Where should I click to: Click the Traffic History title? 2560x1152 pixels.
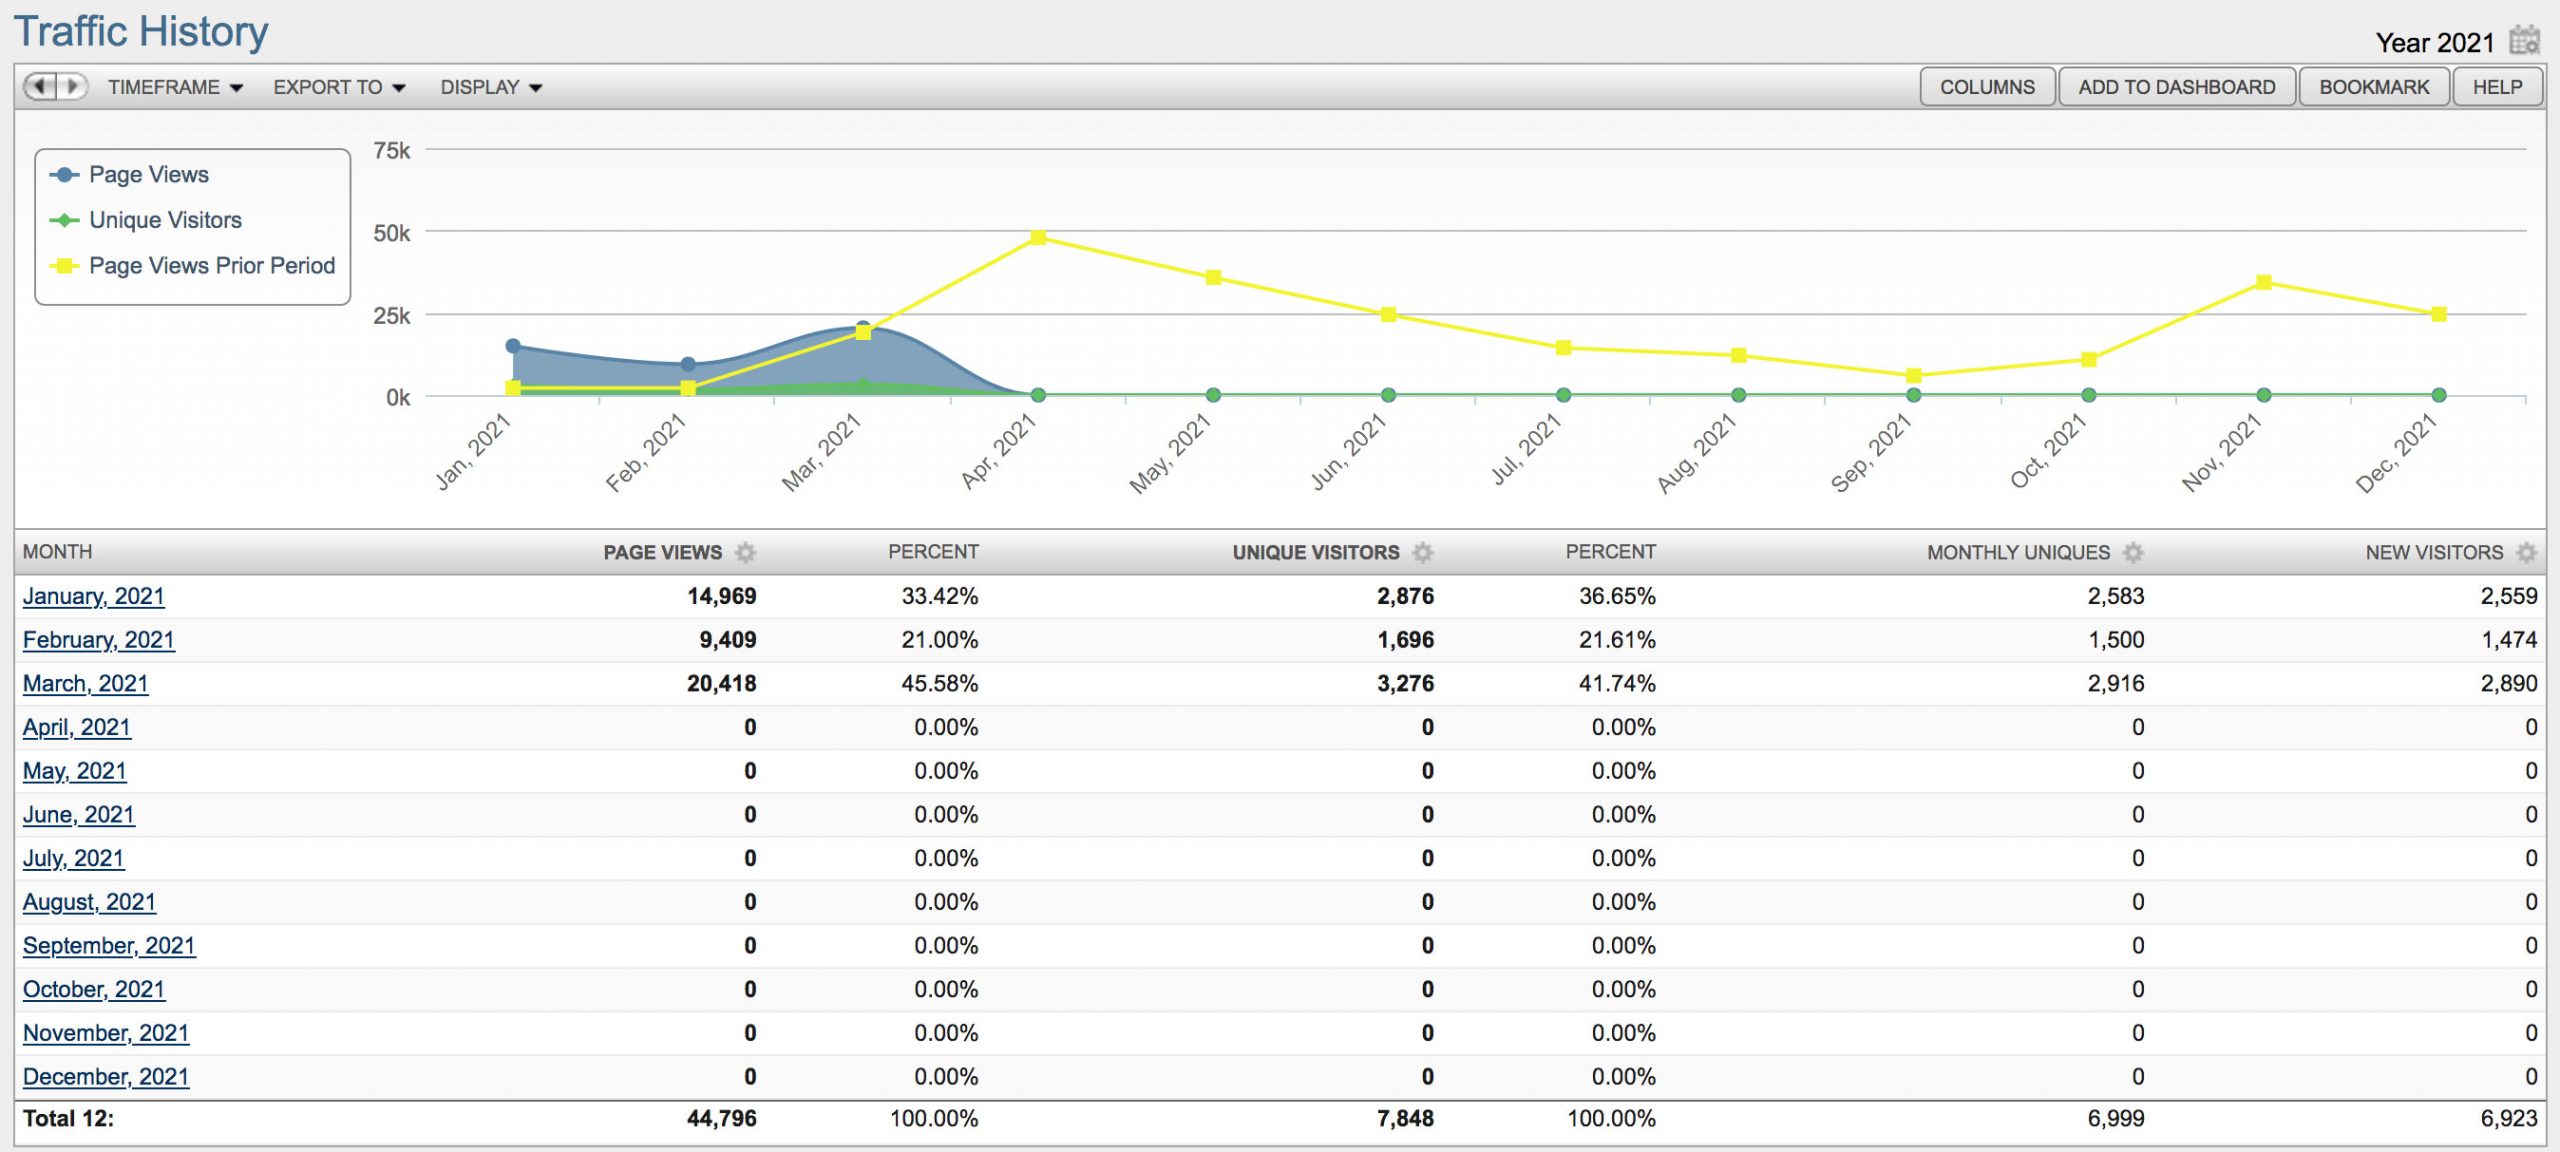(141, 31)
